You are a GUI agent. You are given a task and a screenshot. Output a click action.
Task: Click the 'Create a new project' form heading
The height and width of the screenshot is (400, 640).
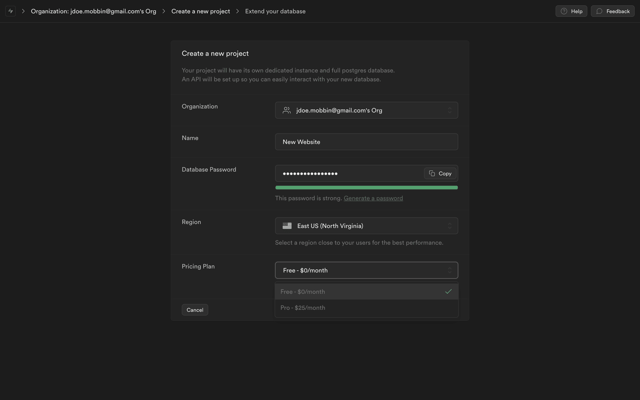[215, 53]
